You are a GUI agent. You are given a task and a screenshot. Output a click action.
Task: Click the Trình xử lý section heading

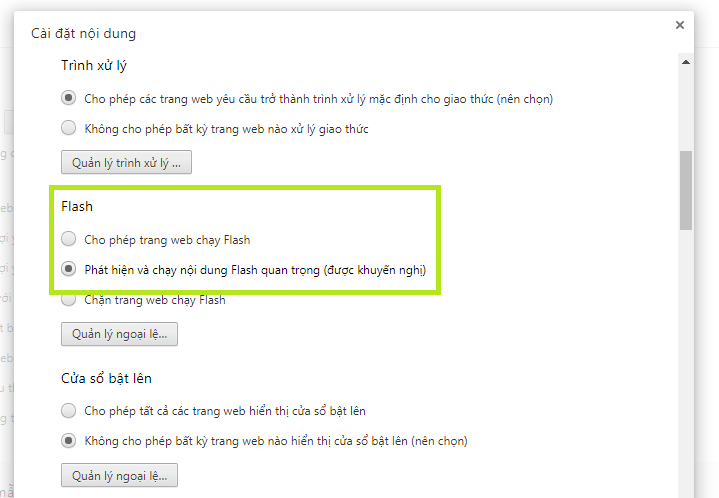pyautogui.click(x=94, y=66)
